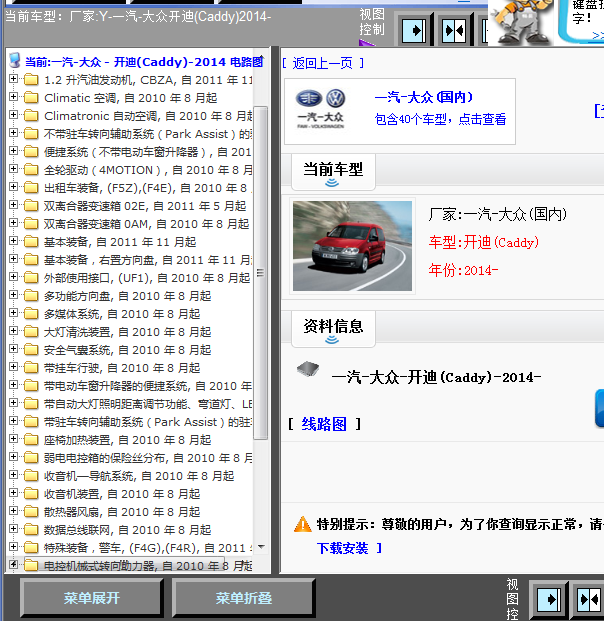Image resolution: width=604 pixels, height=621 pixels.
Task: Click the folder icon for 散热器风扇
Action: pyautogui.click(x=31, y=512)
